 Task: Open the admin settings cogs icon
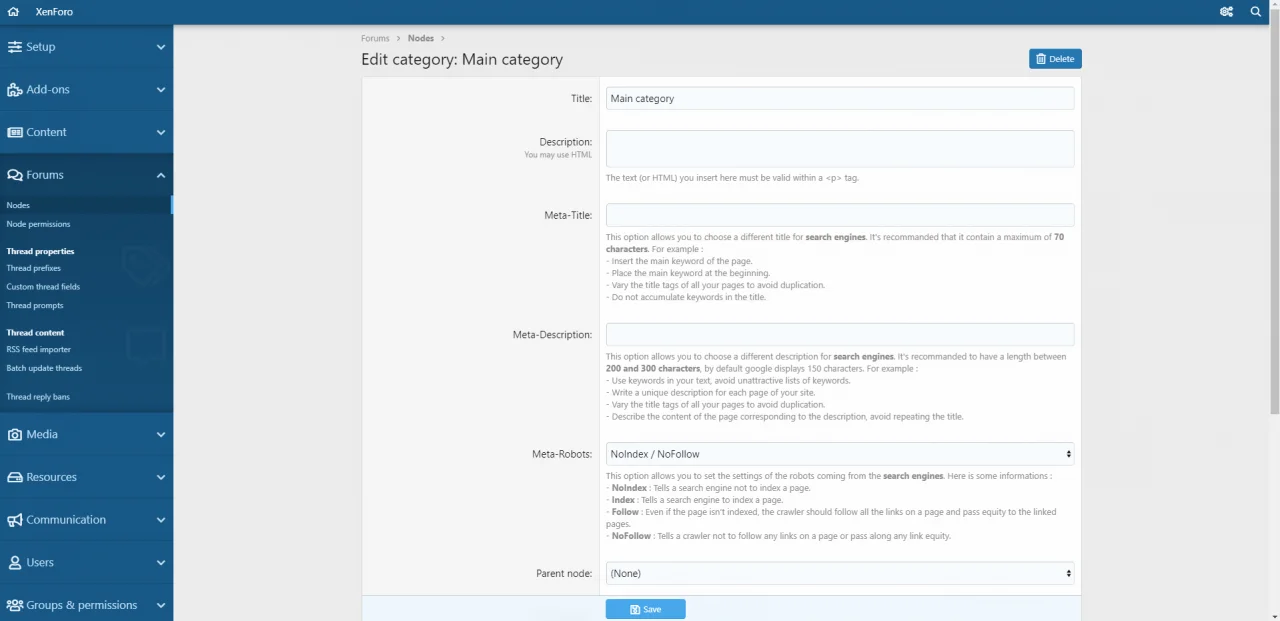tap(1226, 12)
